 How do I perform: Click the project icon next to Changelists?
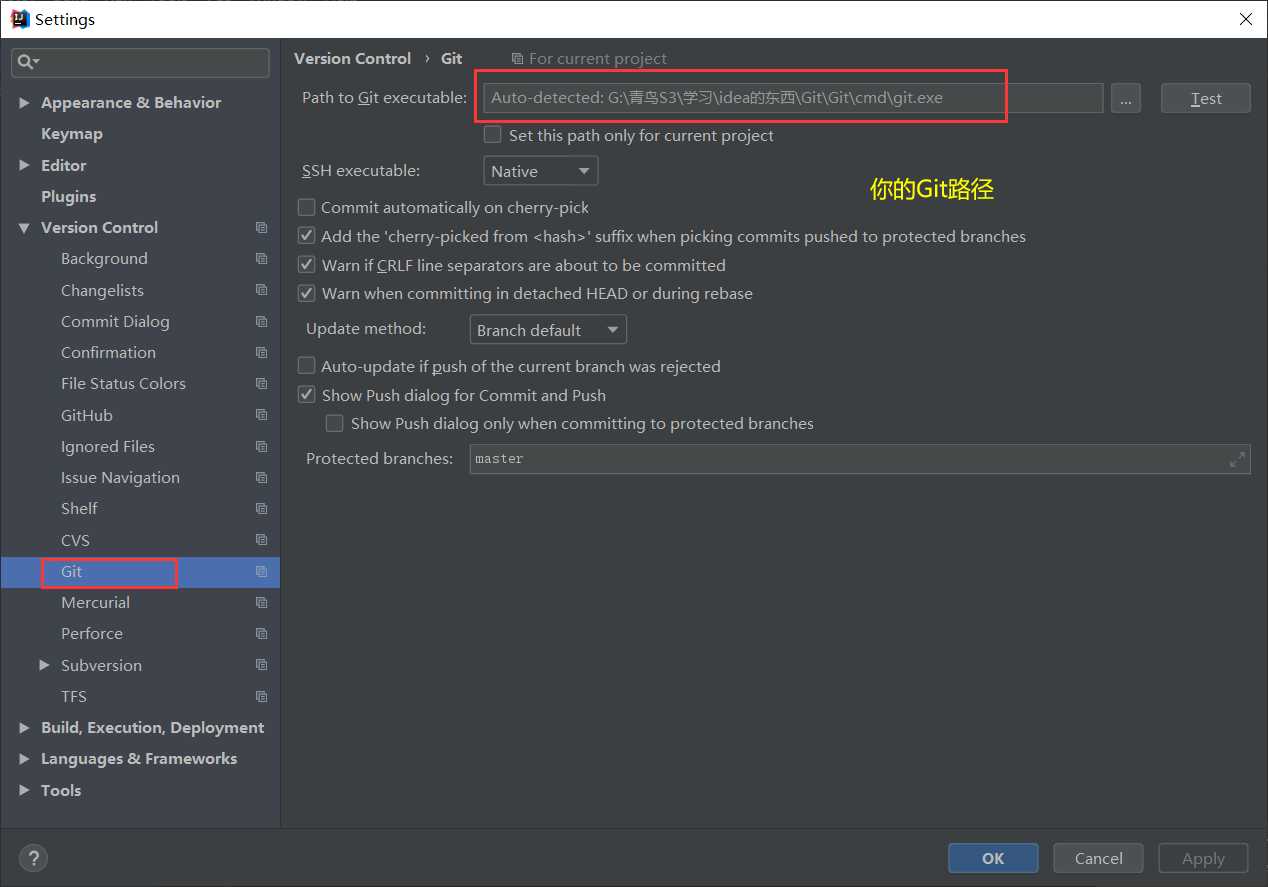pos(261,290)
